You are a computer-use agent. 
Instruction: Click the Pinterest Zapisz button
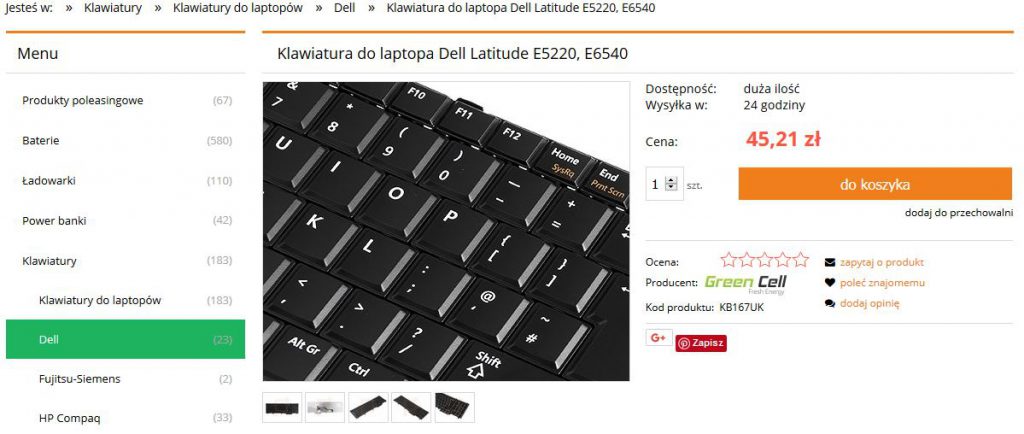pos(701,343)
